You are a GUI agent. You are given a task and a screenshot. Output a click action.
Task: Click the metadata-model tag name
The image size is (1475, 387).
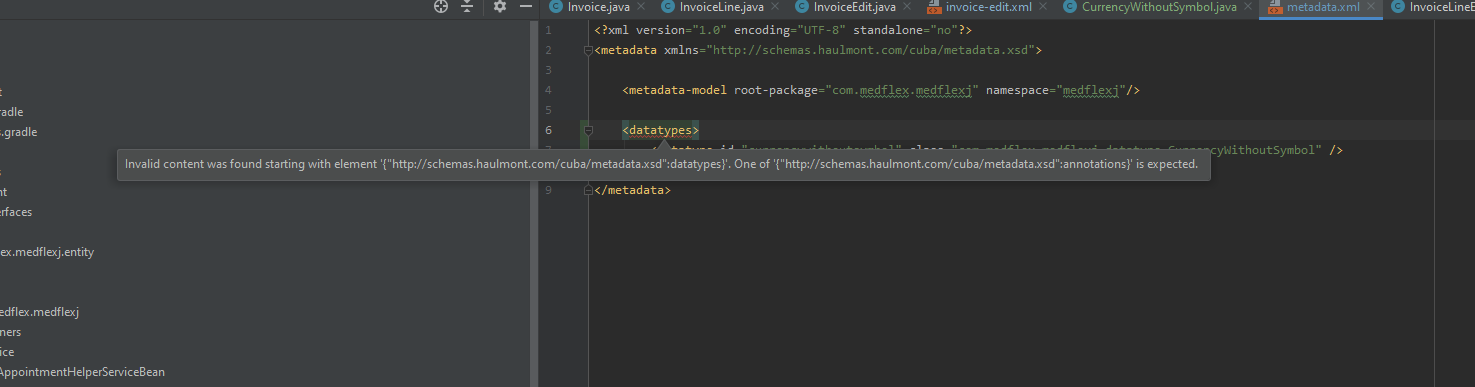pyautogui.click(x=678, y=90)
